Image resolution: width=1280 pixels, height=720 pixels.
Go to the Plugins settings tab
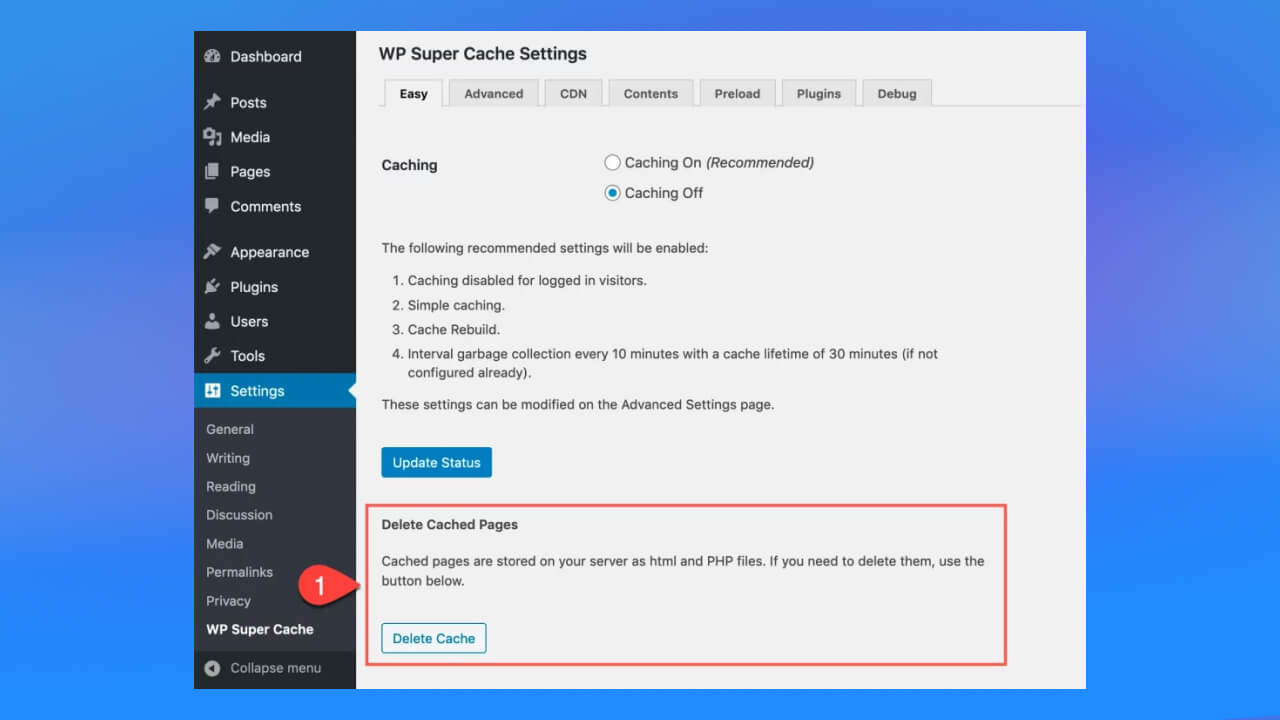point(819,93)
